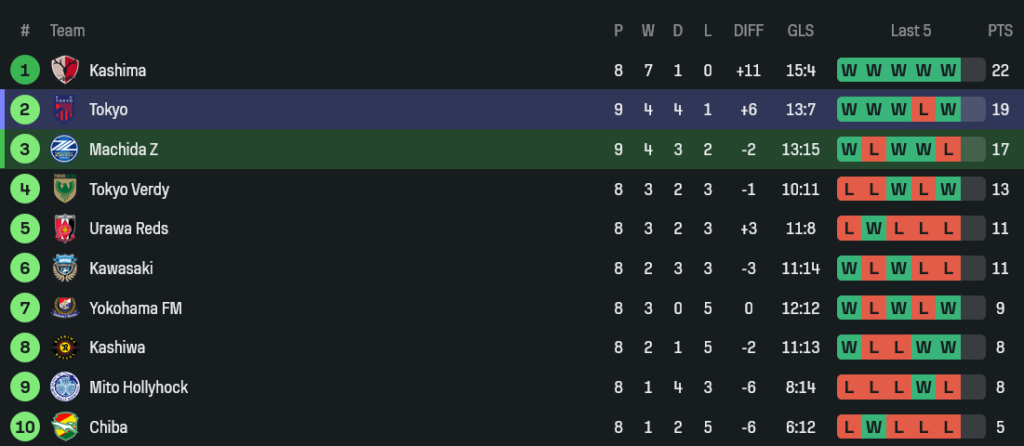Open the Kashima team name link
Viewport: 1024px width, 446px height.
pyautogui.click(x=117, y=70)
